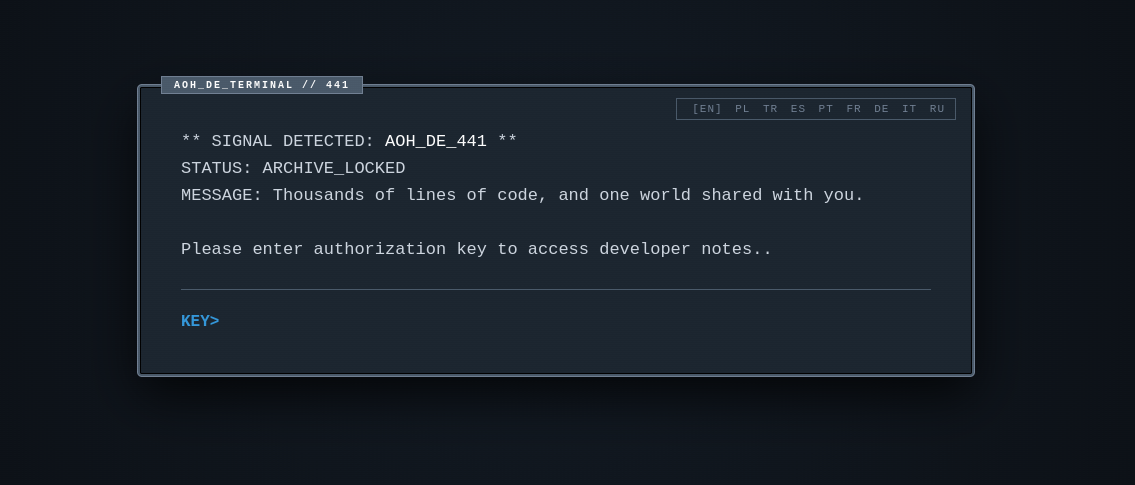1135x485 pixels.
Task: Choose PT in the language selector
Action: coord(826,109)
